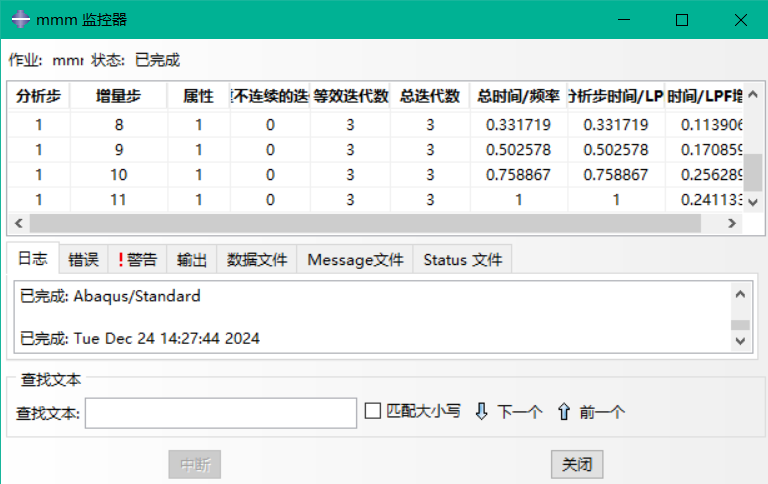Go to previous match with 前一个

602,411
